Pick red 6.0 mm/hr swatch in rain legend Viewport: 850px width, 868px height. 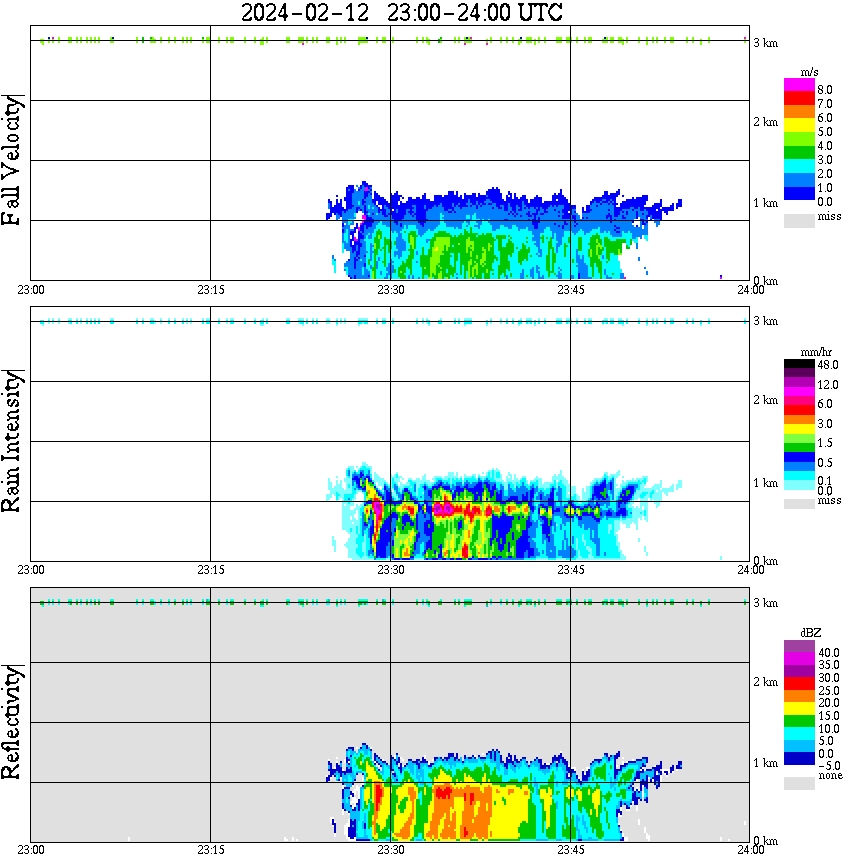pos(799,410)
